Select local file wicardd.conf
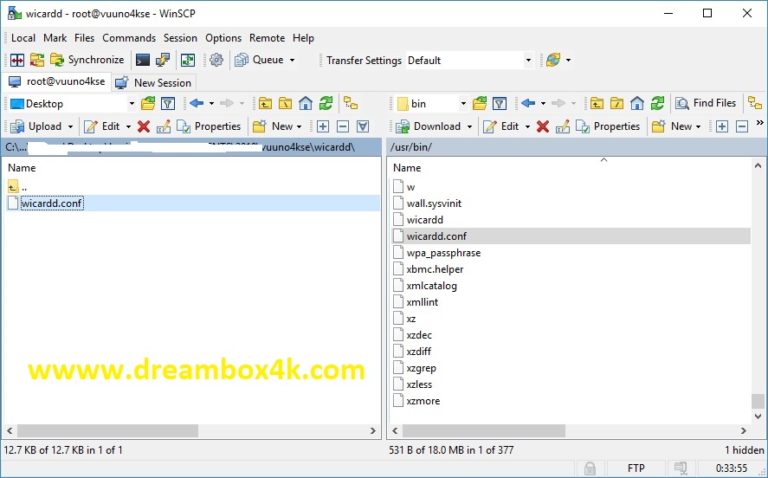Image resolution: width=768 pixels, height=478 pixels. tap(191, 203)
